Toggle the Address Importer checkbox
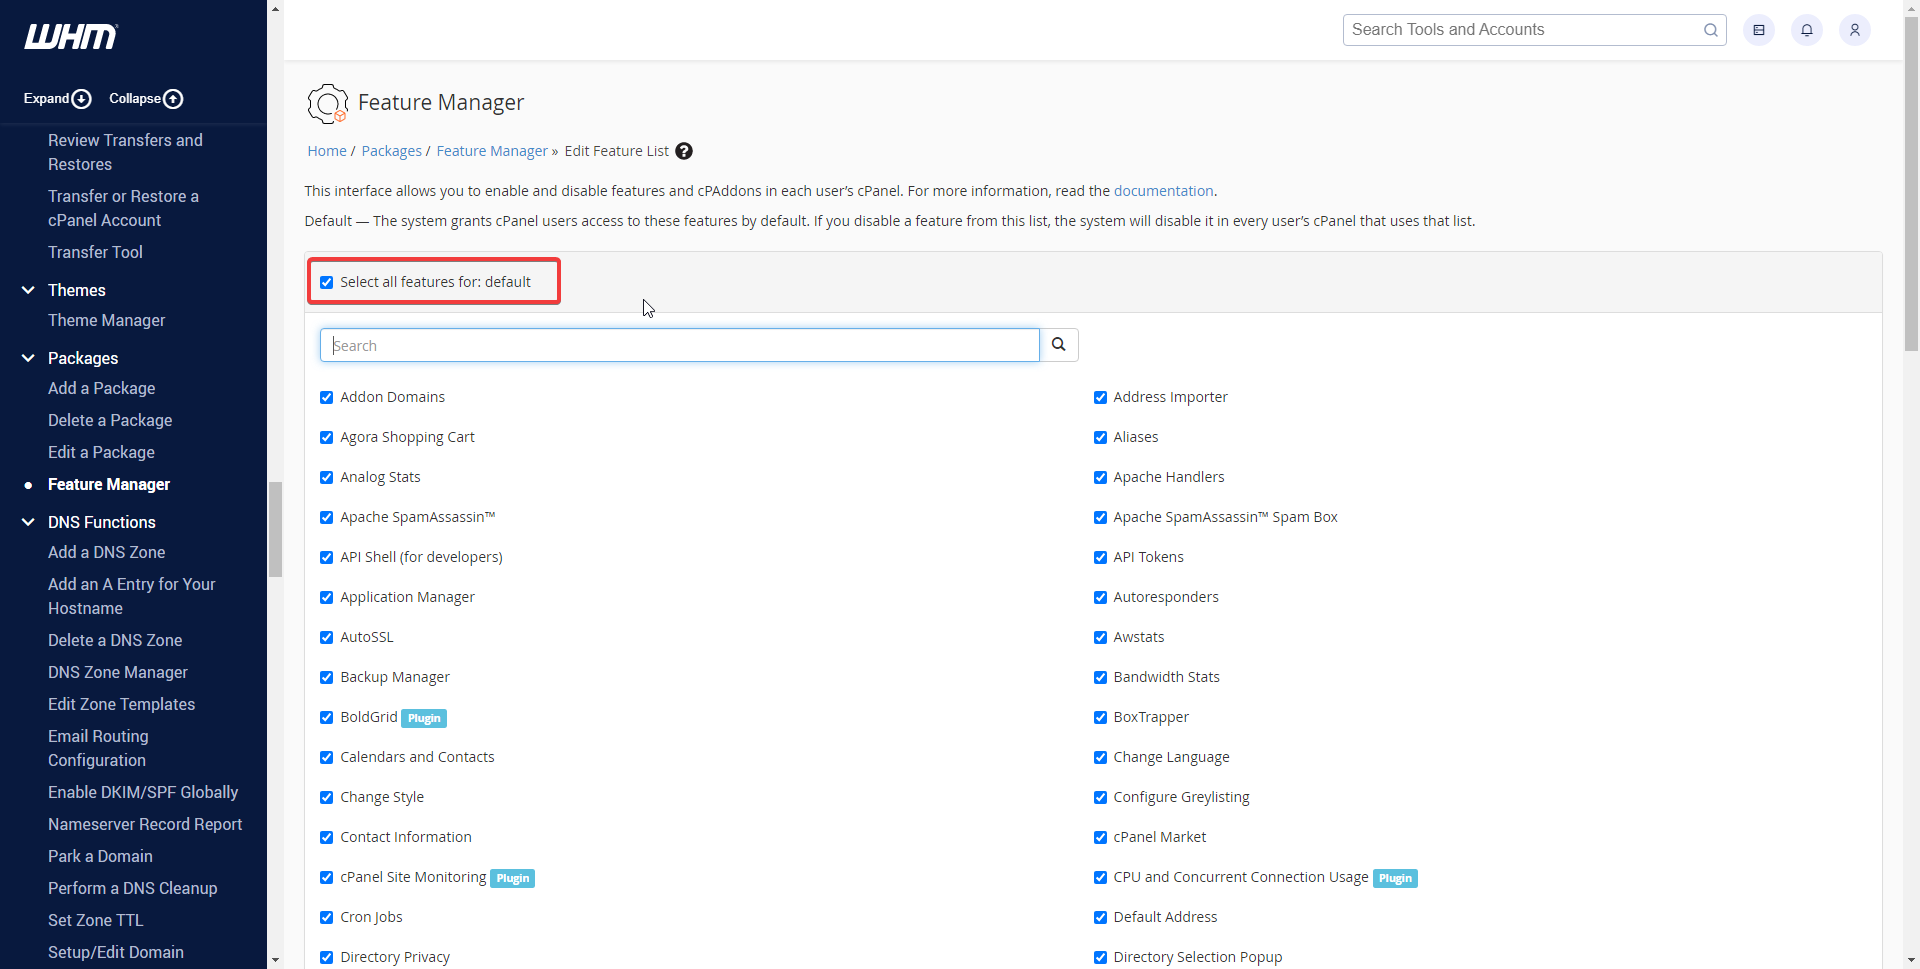Screen dimensions: 1920x969 coord(1100,397)
